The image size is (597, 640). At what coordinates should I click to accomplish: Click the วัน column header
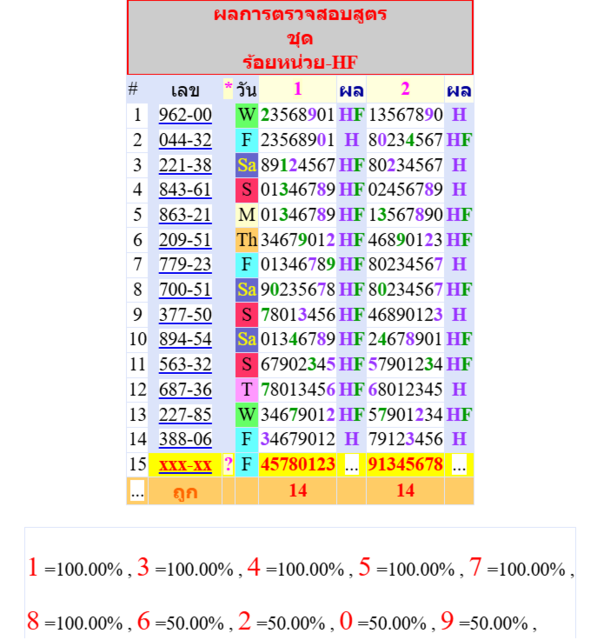(246, 89)
